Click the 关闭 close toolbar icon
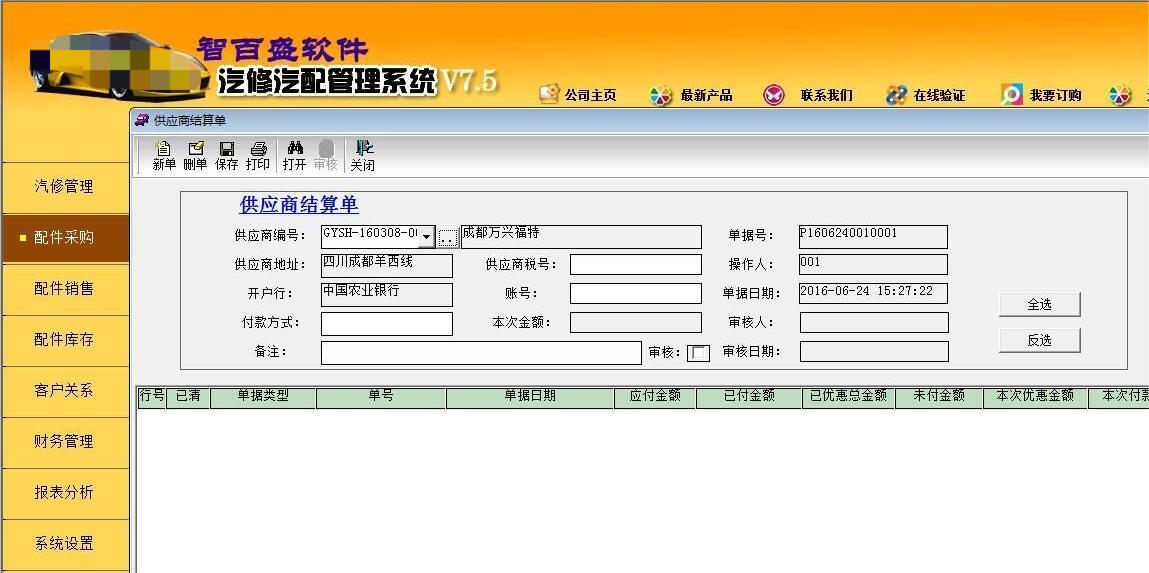 point(362,156)
